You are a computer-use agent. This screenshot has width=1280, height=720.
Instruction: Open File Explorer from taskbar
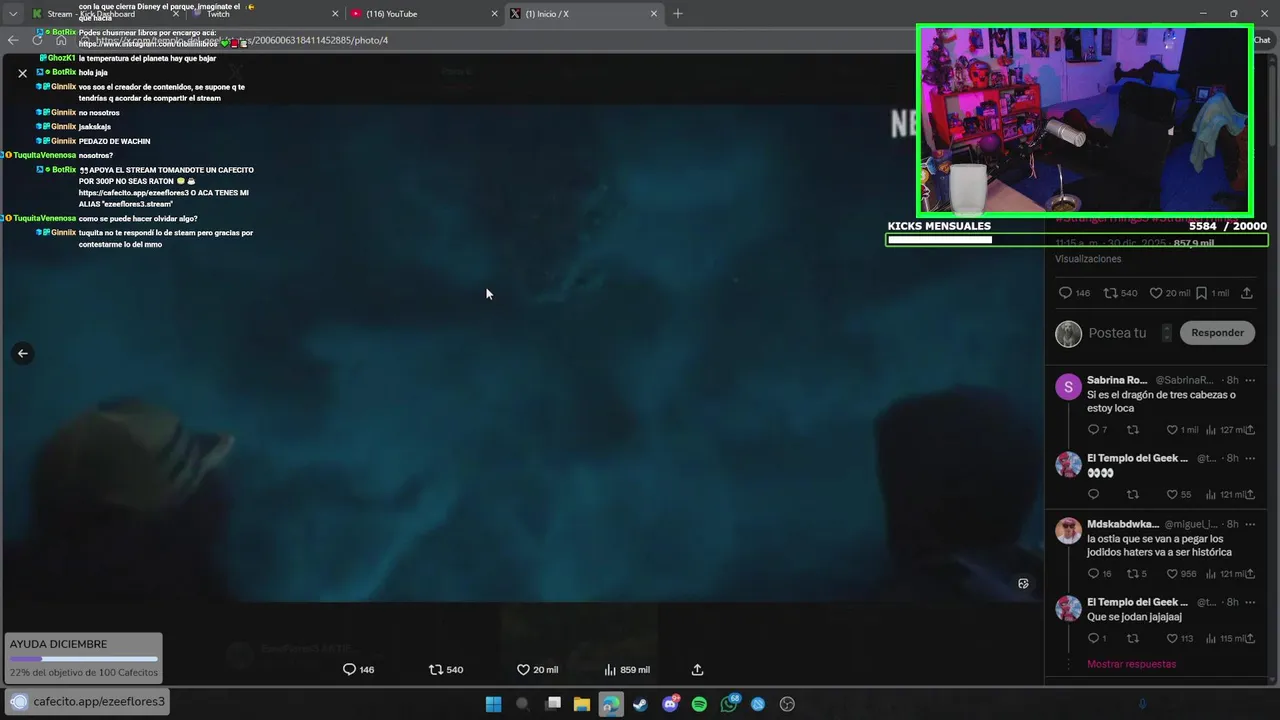[581, 704]
